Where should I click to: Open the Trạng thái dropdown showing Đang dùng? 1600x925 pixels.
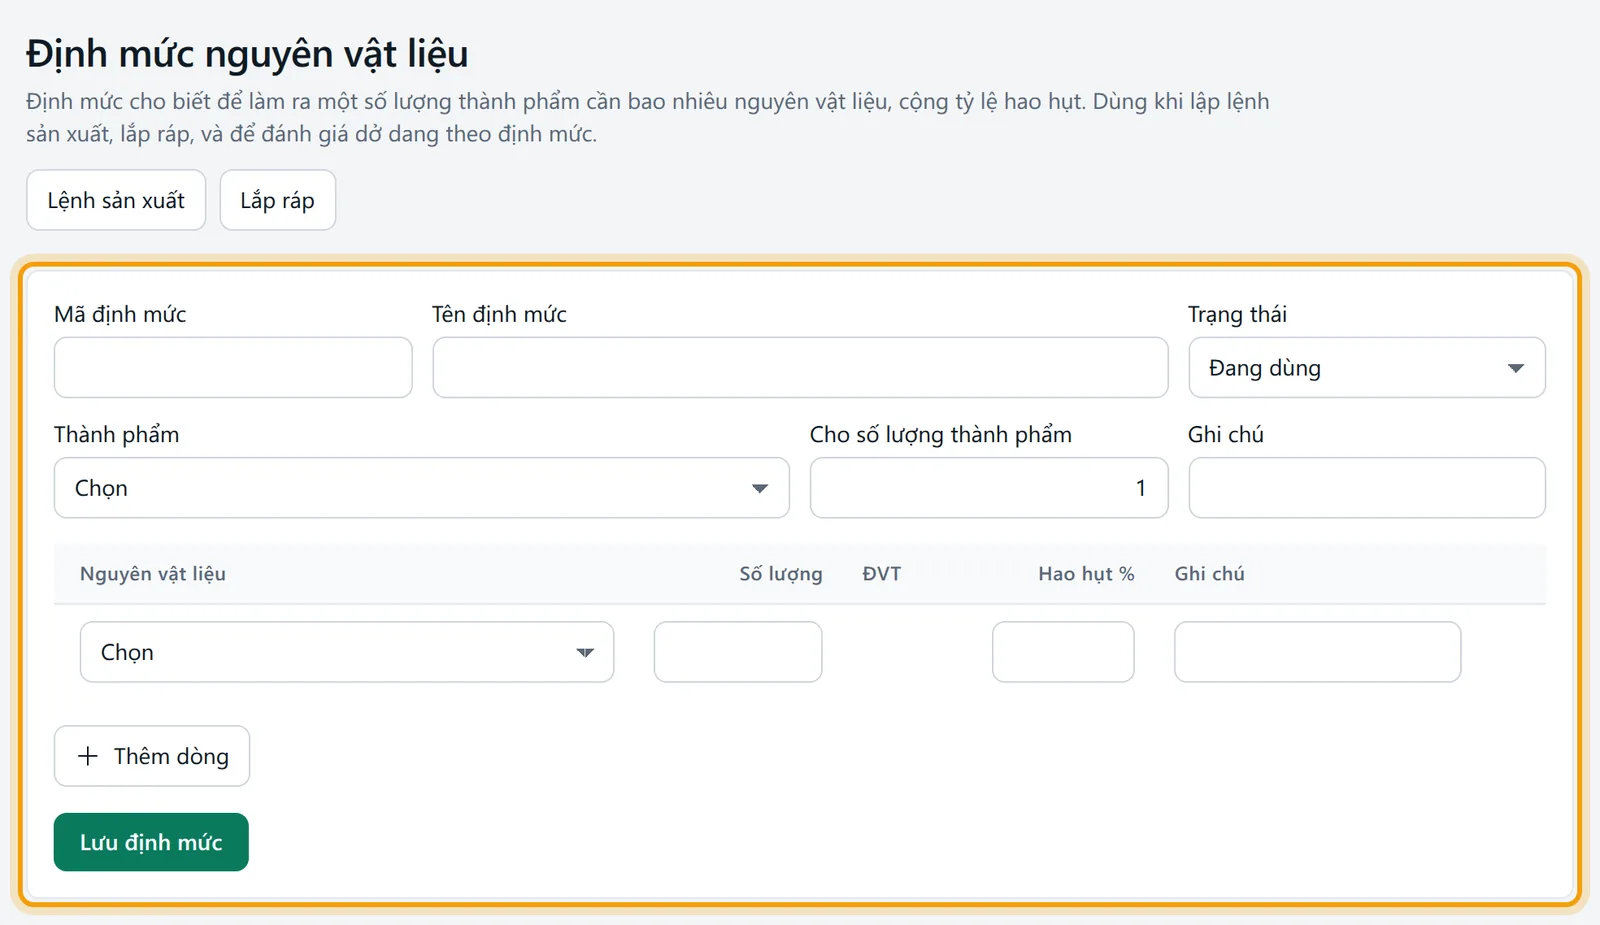(x=1367, y=367)
